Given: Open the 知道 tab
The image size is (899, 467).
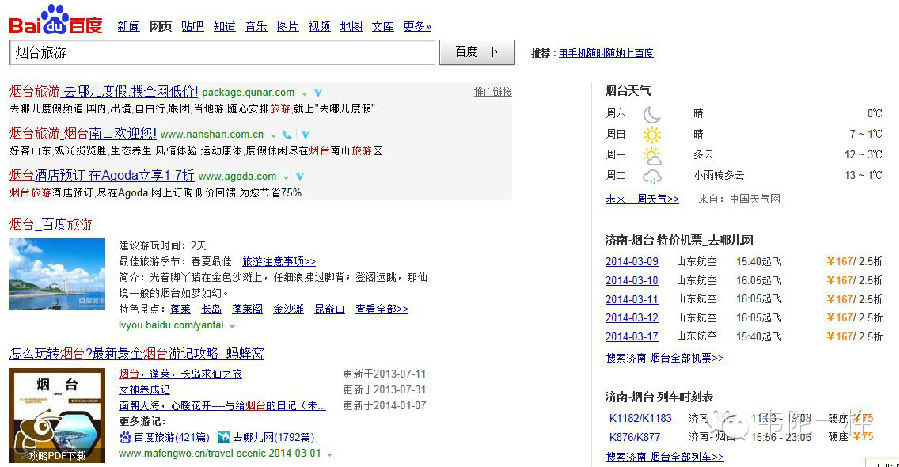Looking at the screenshot, I should (225, 26).
